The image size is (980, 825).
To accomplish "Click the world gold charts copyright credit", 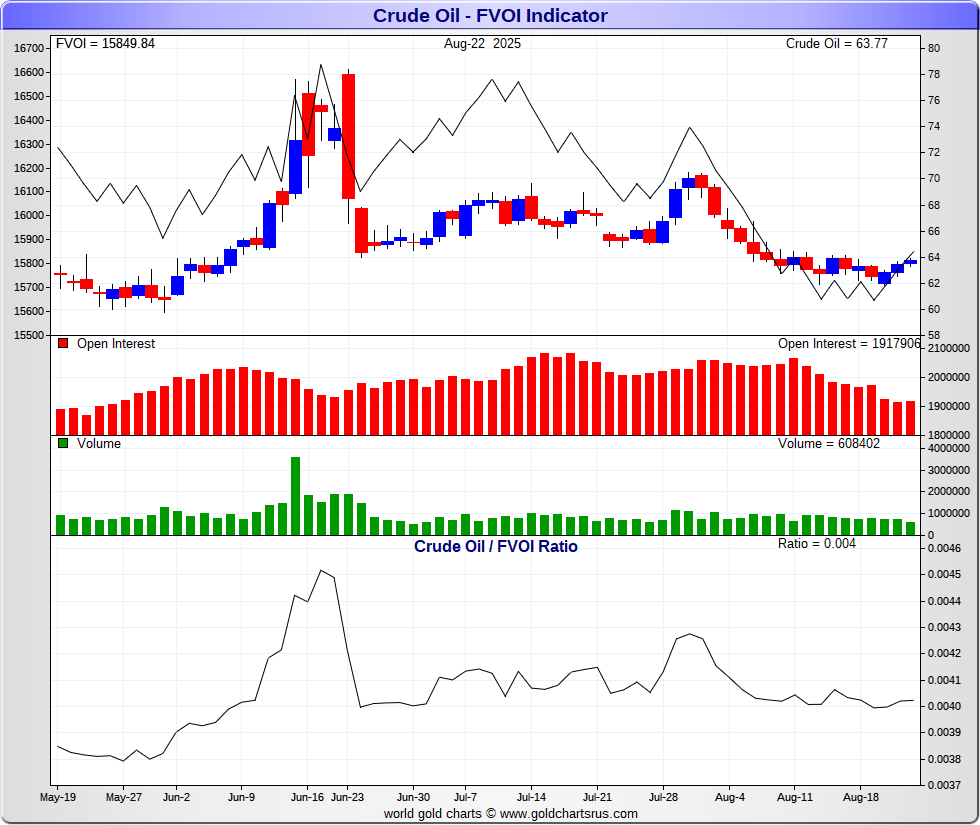I will (511, 814).
